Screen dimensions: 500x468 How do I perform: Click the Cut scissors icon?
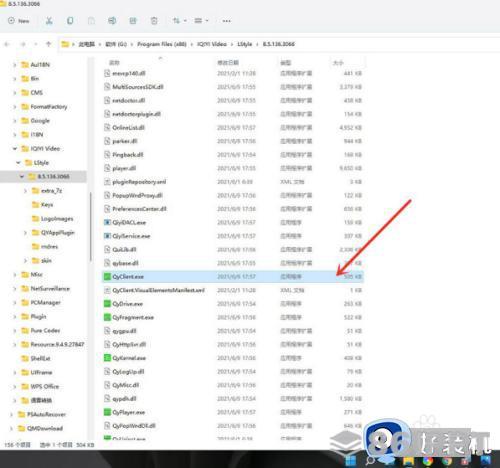[49, 21]
